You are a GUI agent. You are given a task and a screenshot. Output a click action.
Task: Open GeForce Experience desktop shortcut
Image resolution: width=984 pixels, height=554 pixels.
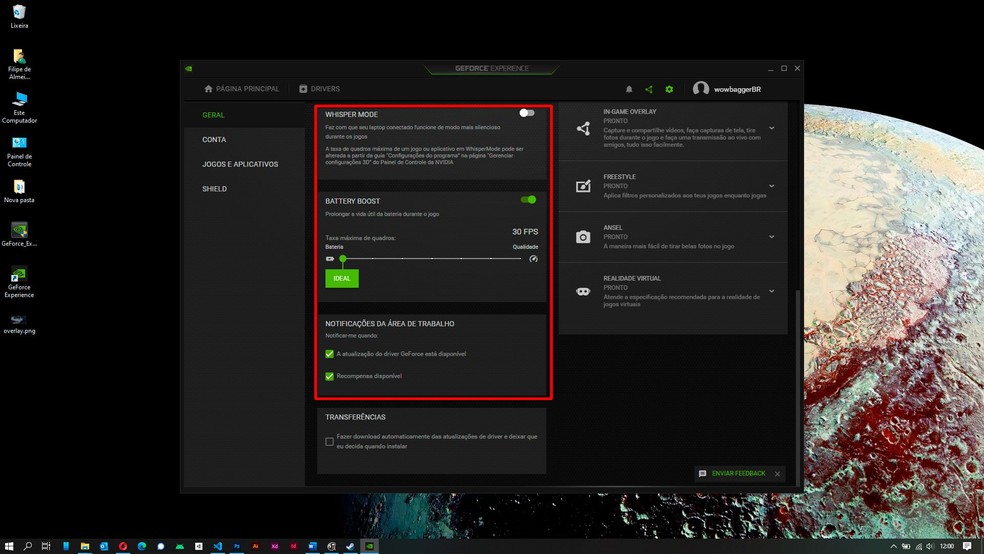click(x=19, y=276)
